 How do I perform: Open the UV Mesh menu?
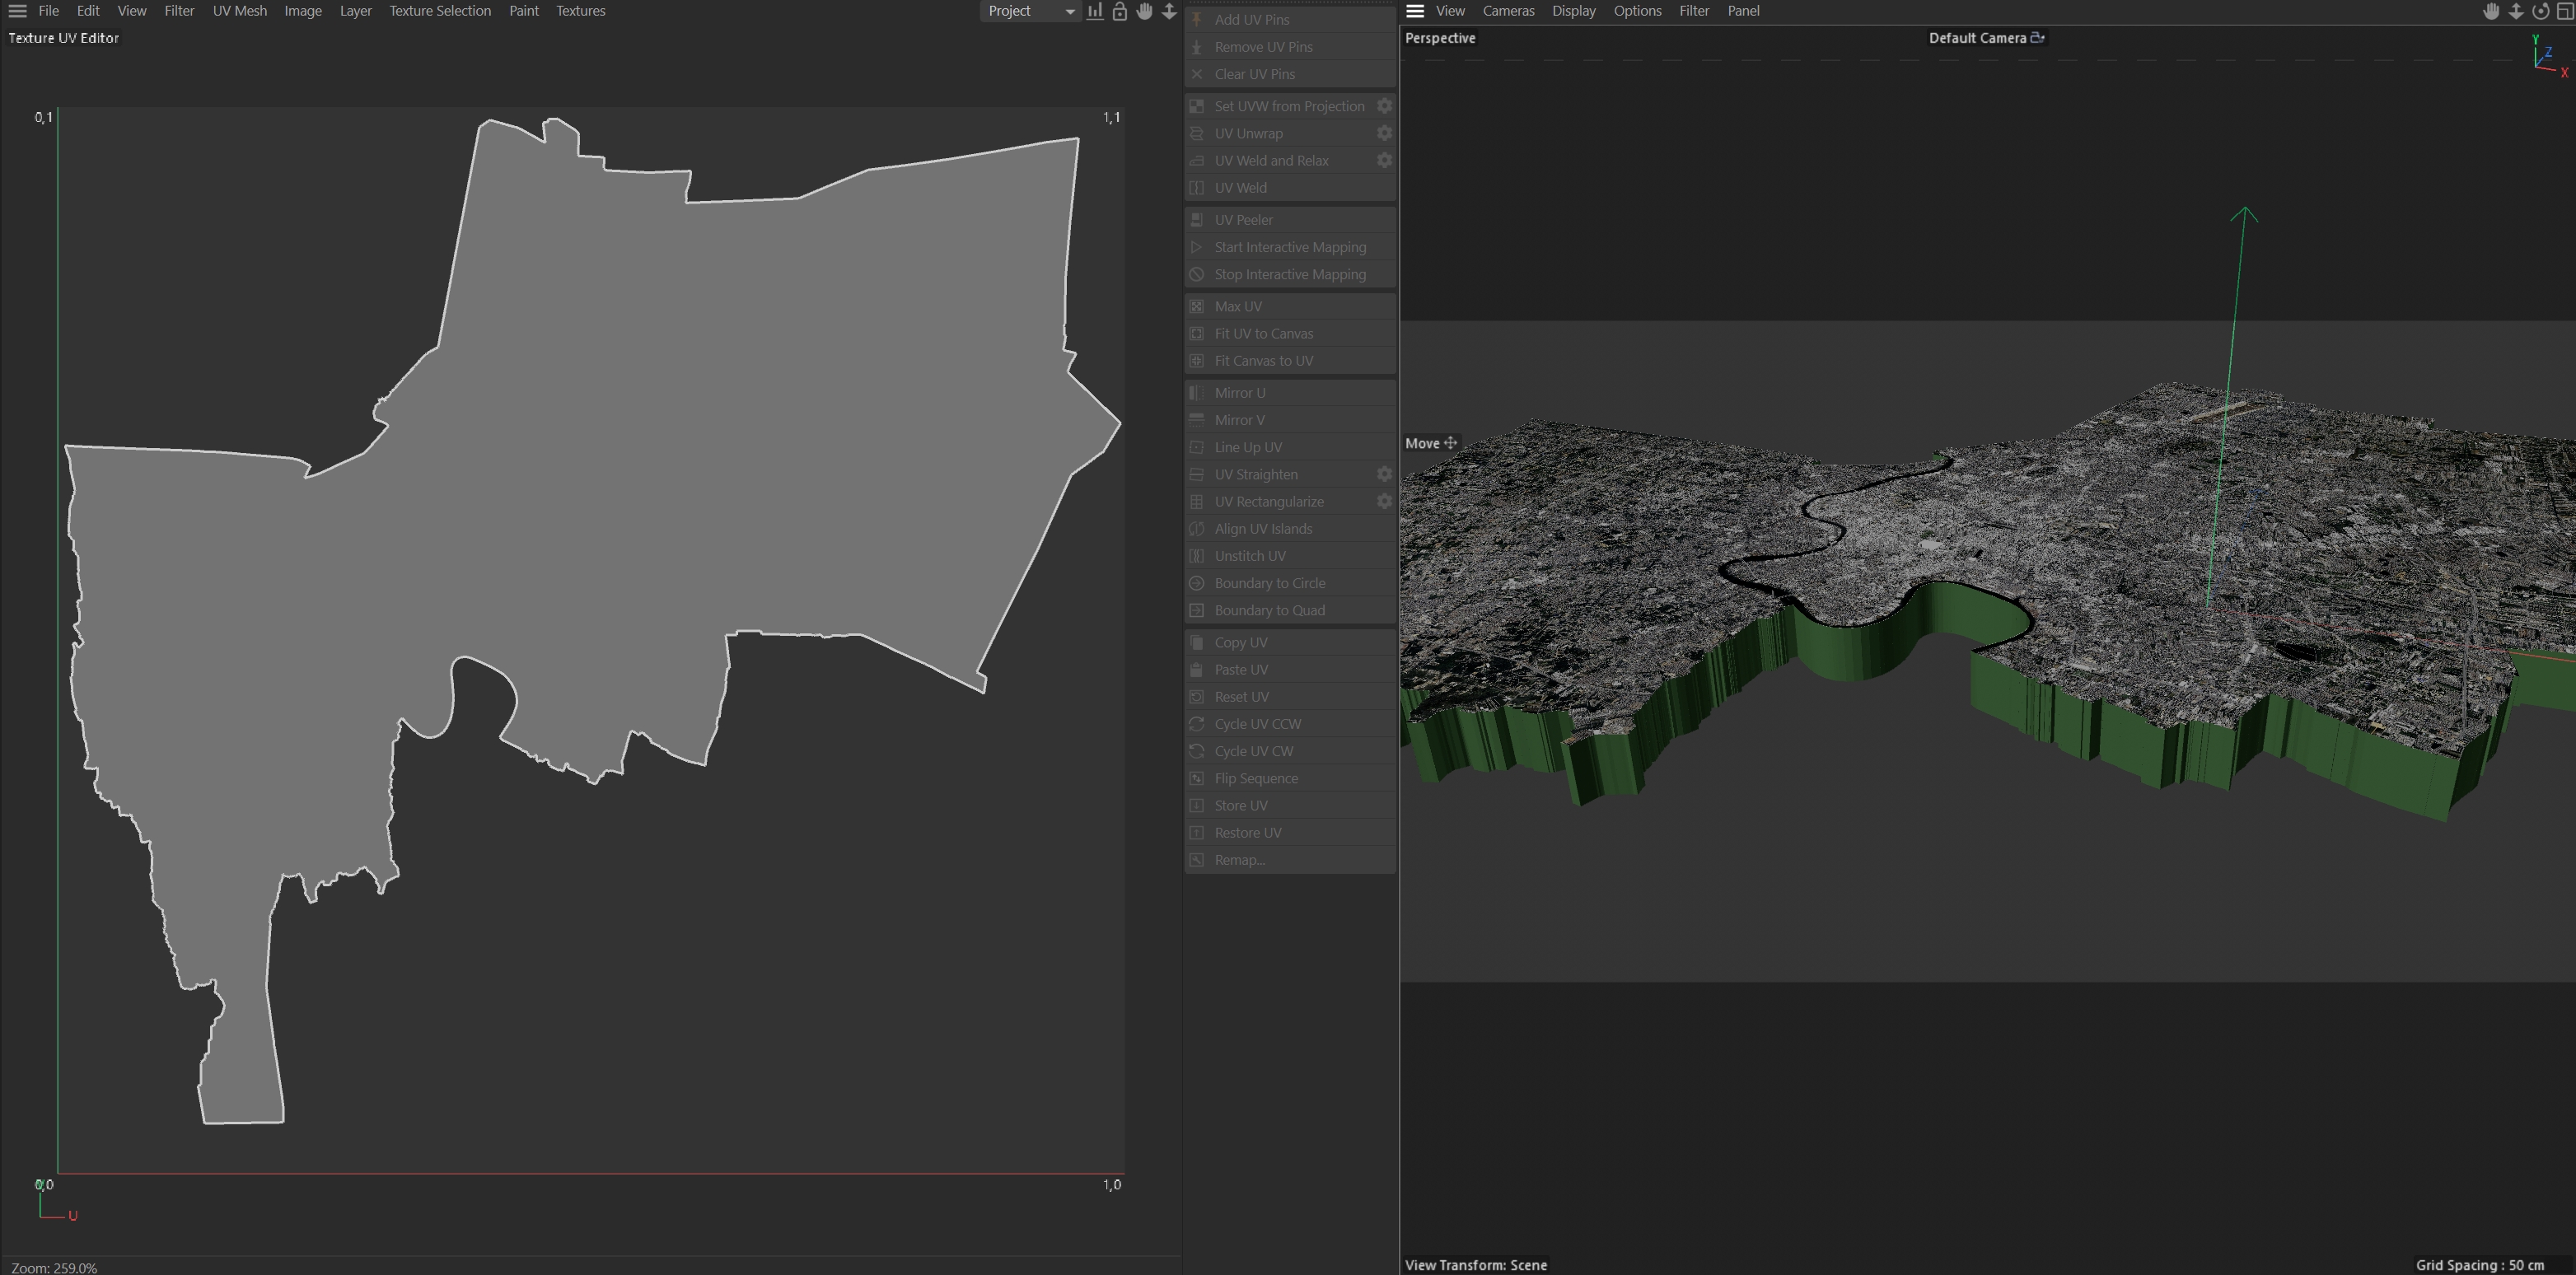tap(239, 11)
